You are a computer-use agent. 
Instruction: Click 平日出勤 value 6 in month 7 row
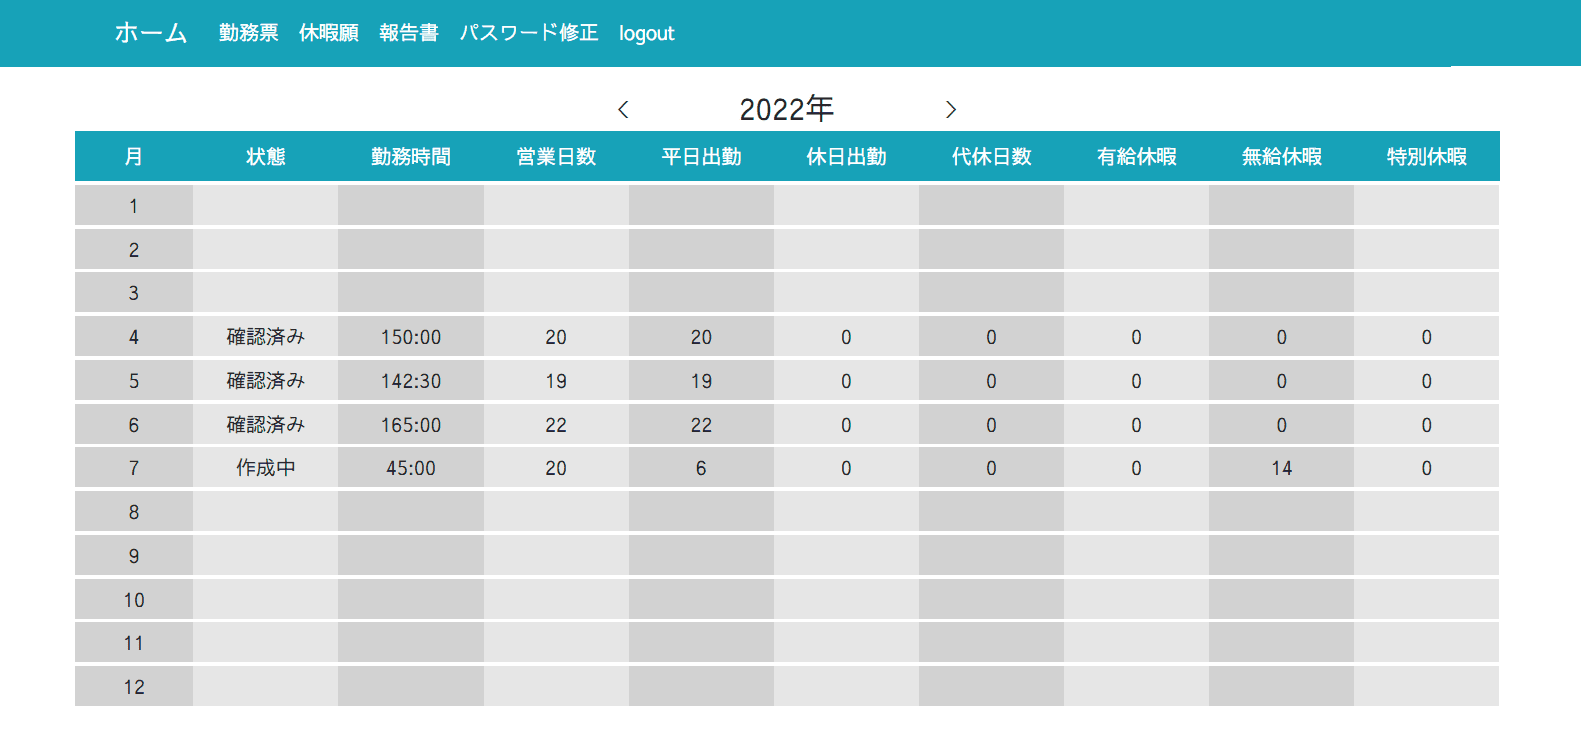[x=701, y=468]
